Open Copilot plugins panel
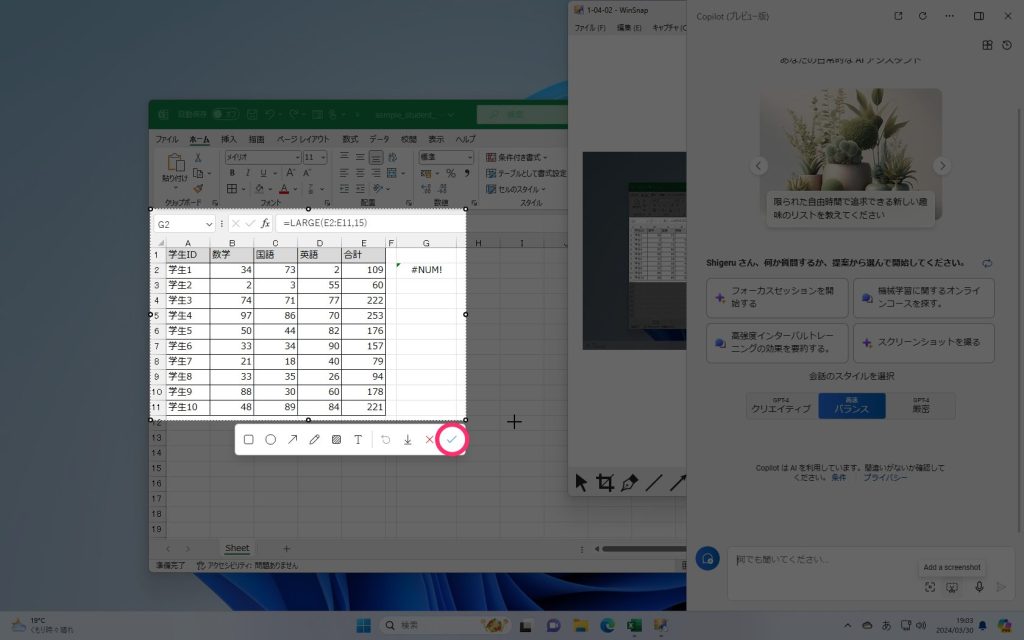Viewport: 1024px width, 640px height. click(x=987, y=45)
